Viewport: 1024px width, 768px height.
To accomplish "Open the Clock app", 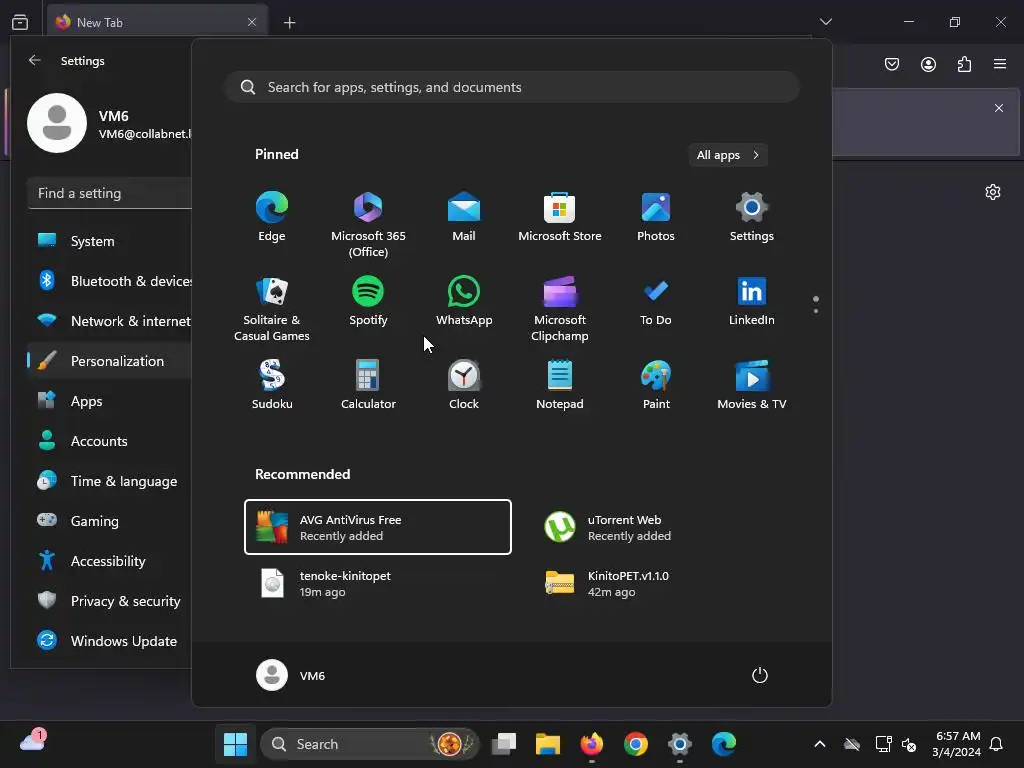I will click(464, 385).
